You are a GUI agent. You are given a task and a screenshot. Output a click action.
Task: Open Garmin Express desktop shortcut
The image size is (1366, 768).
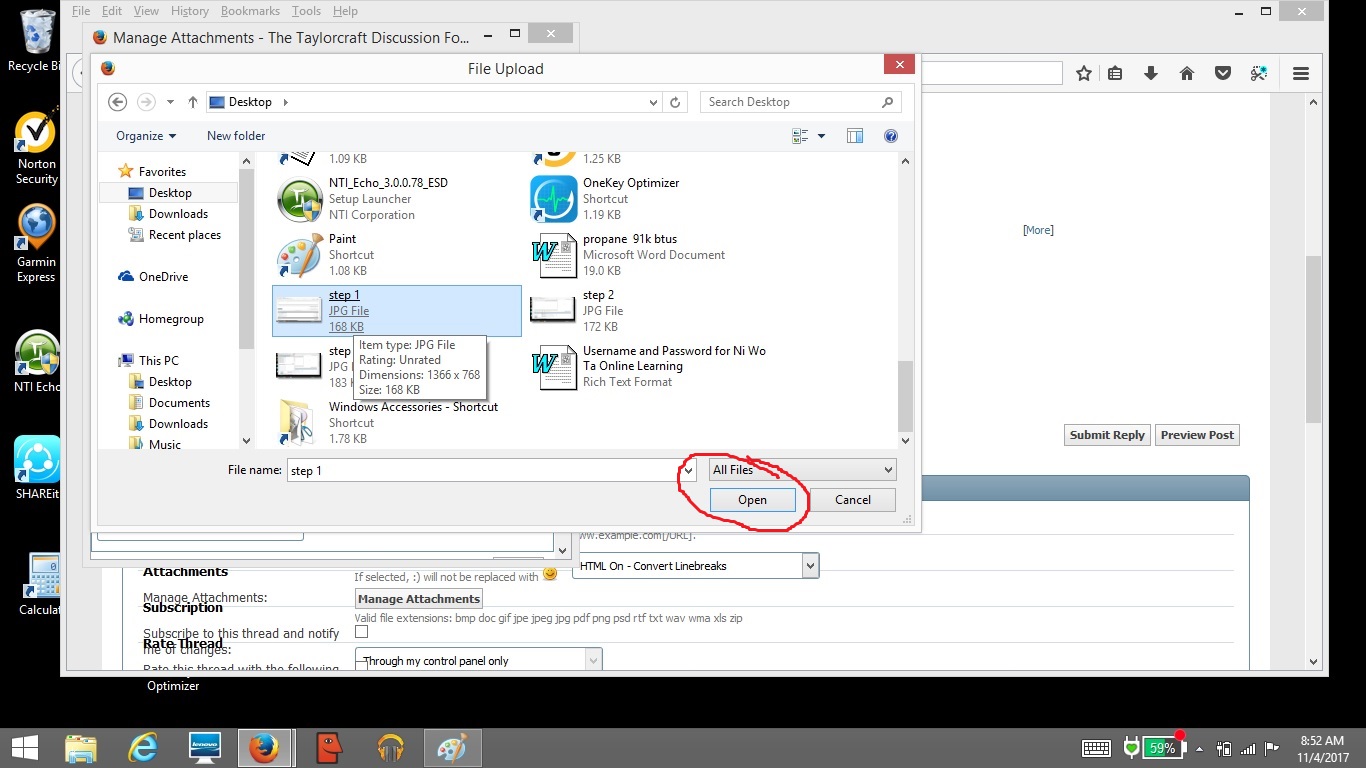pyautogui.click(x=36, y=244)
